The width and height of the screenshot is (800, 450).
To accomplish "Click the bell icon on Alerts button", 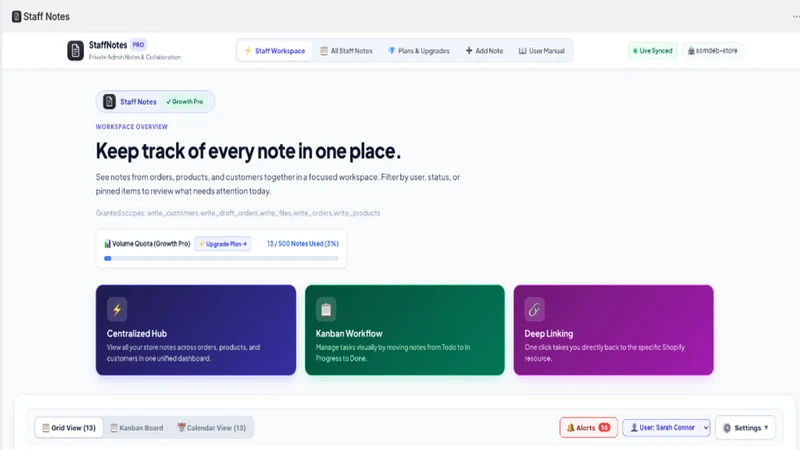I will coord(570,428).
